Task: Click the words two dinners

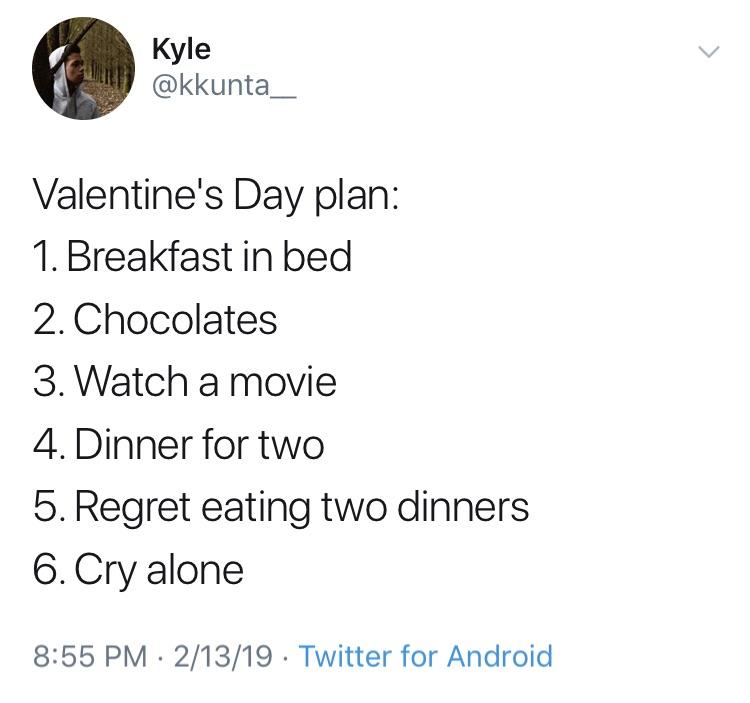Action: pyautogui.click(x=425, y=507)
